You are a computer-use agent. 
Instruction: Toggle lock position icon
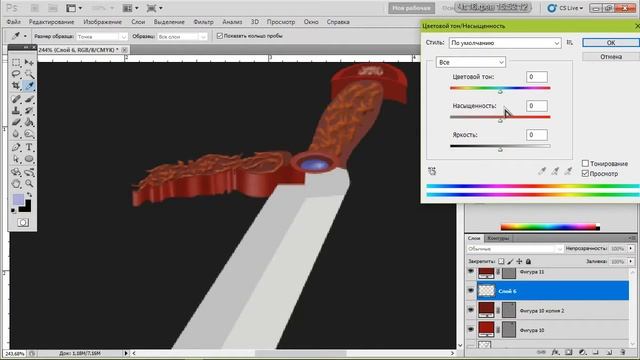pos(519,261)
